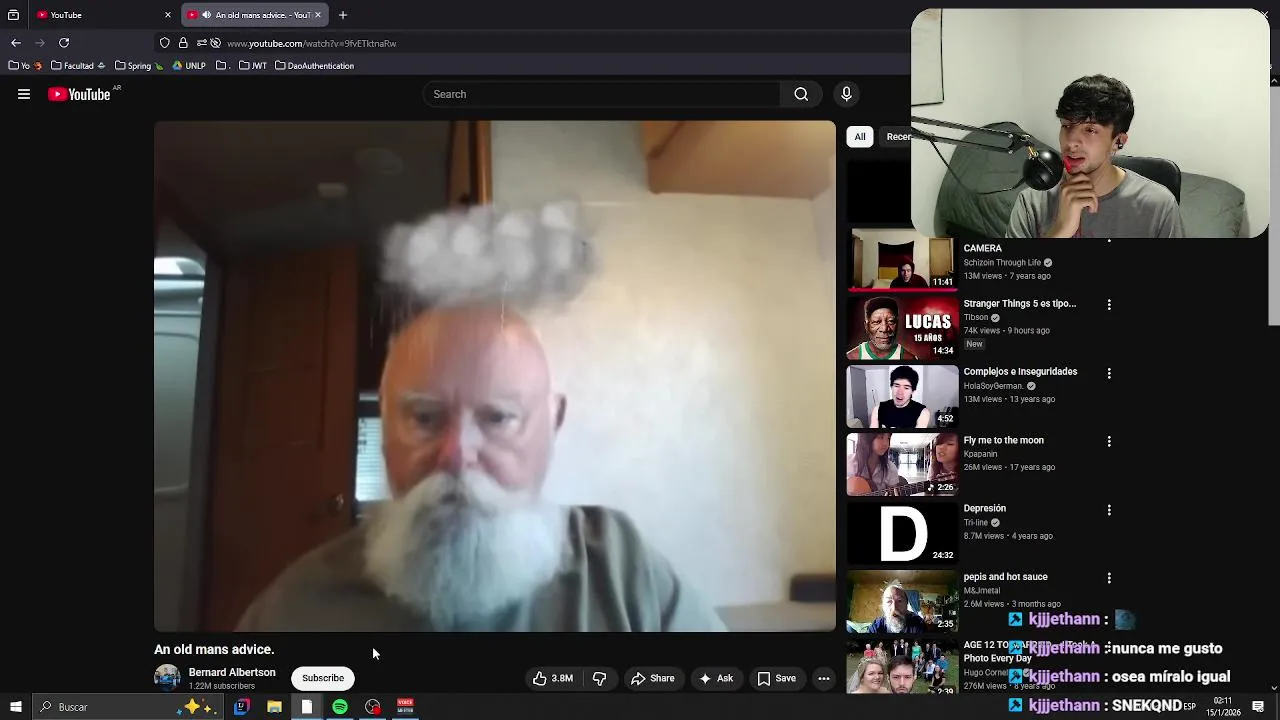1280x720 pixels.
Task: Open the Facultad bookmark folder
Action: coord(78,66)
